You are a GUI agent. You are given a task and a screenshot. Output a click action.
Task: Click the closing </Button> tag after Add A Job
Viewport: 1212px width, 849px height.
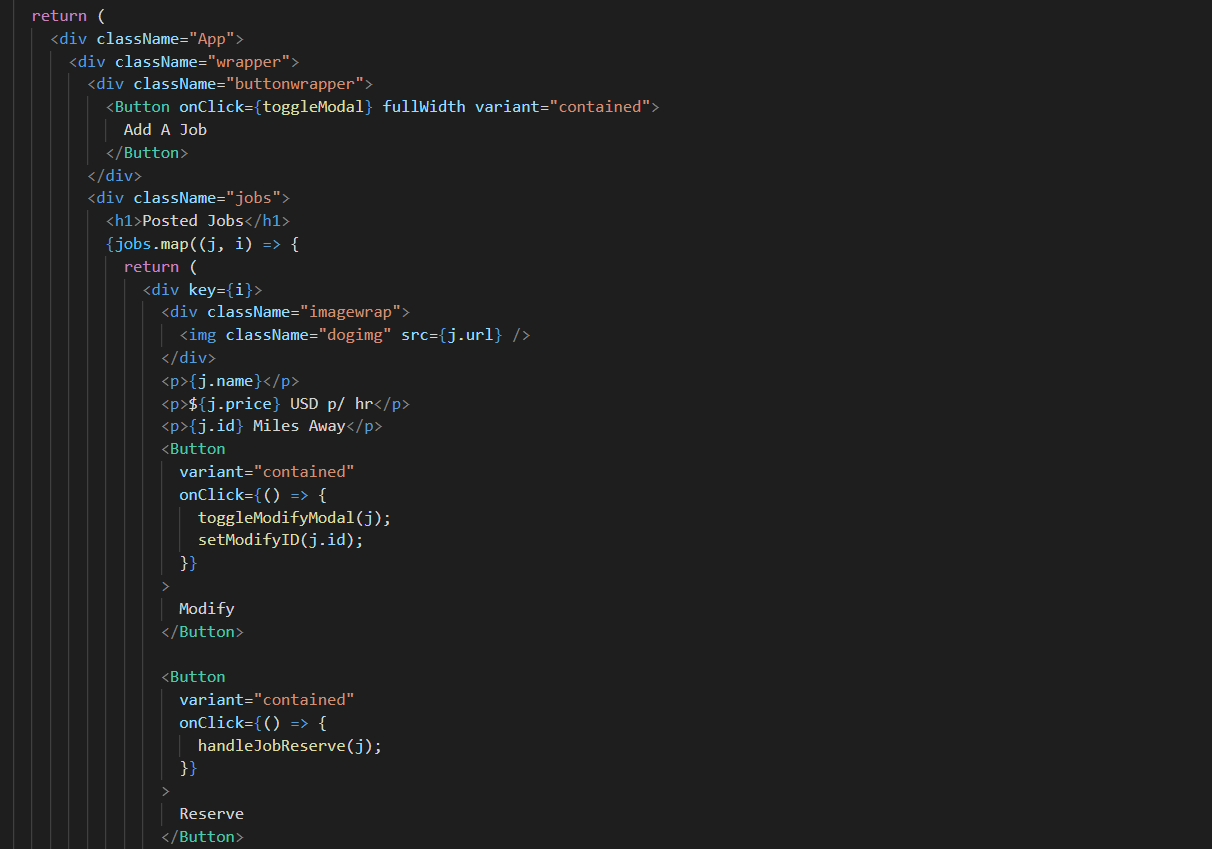[147, 153]
